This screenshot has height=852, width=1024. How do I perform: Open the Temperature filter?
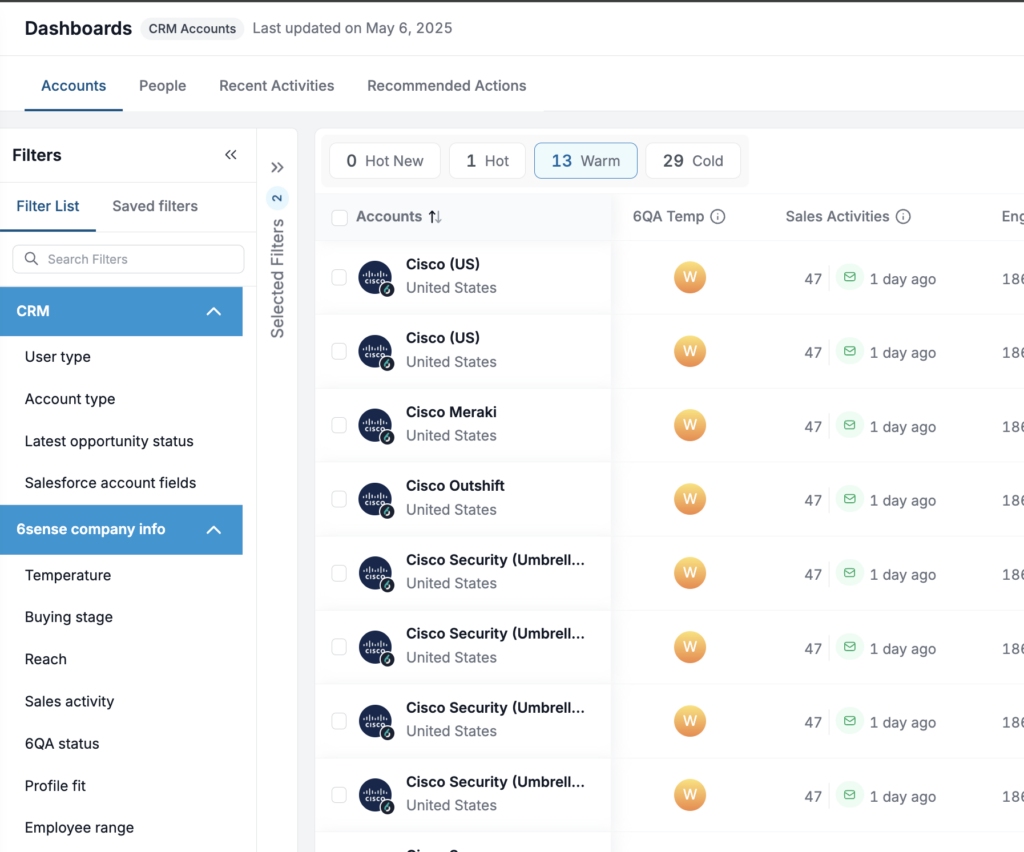68,575
